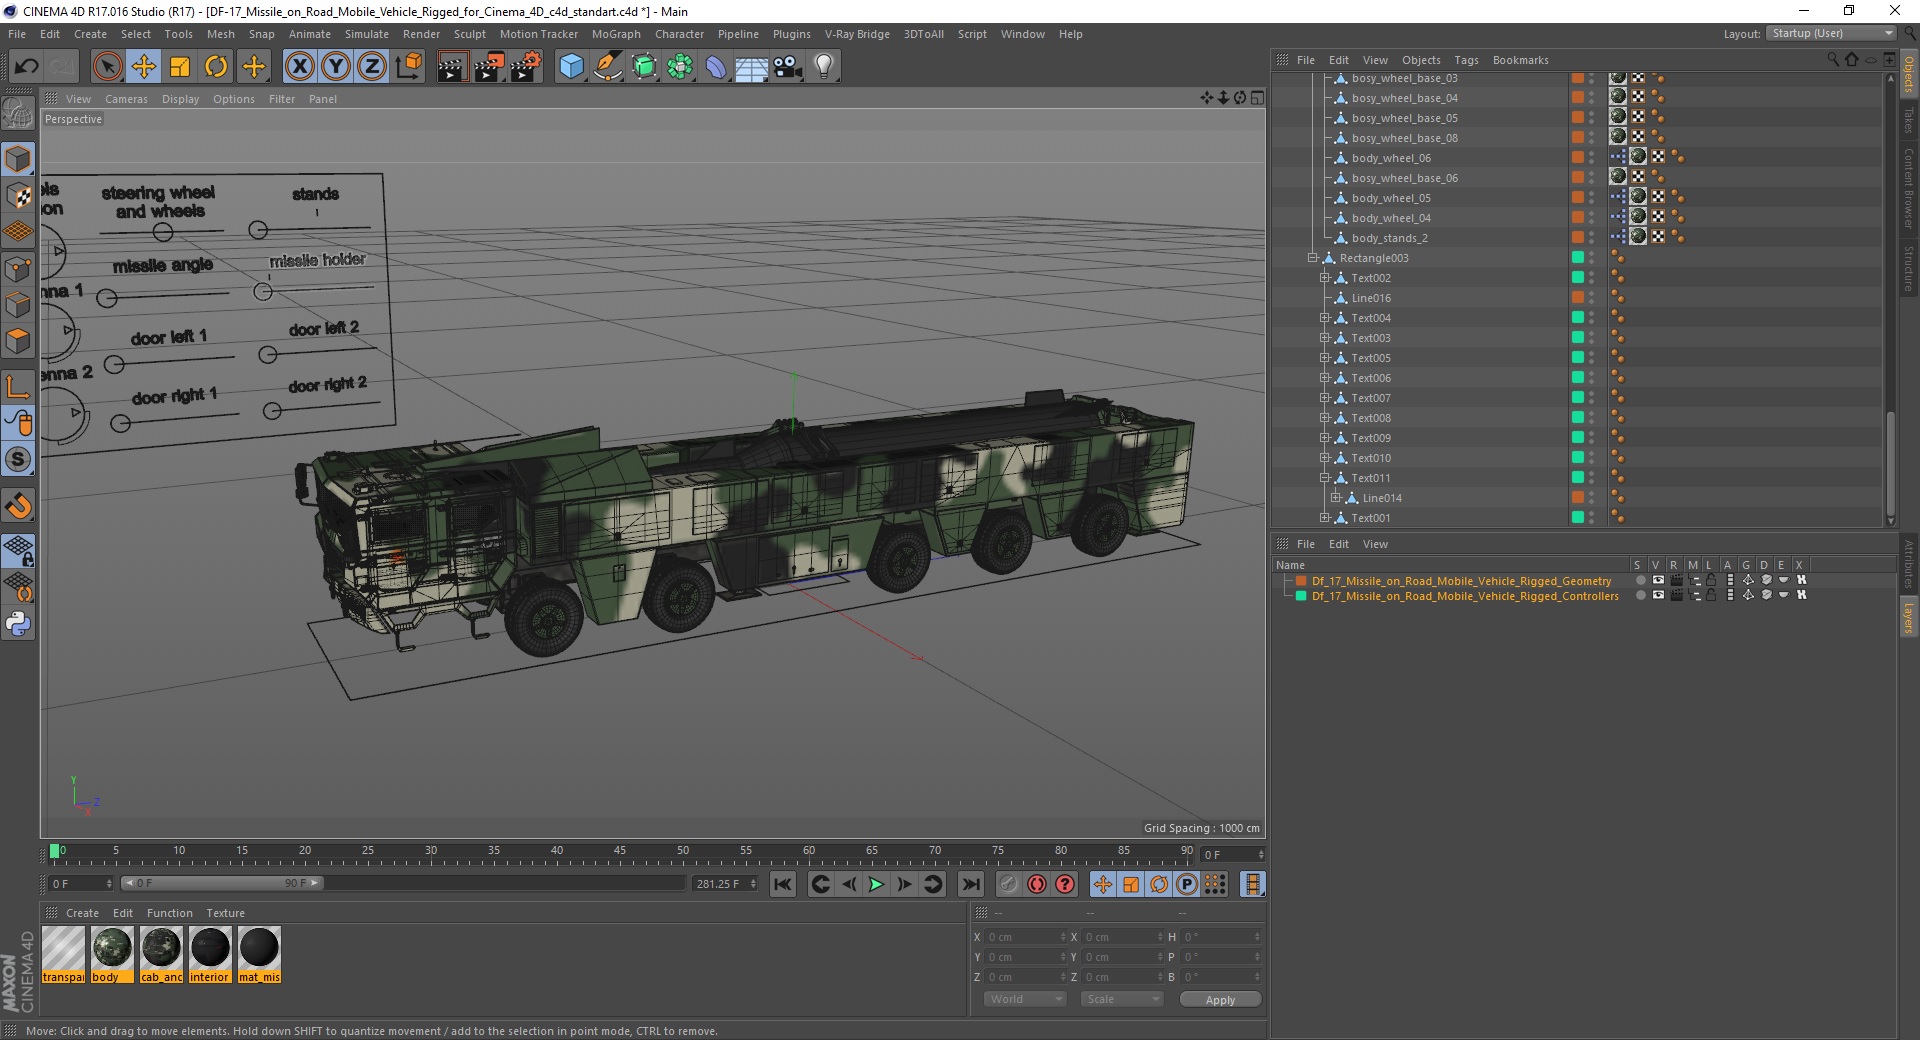Toggle the Snap enable icon

[18, 459]
